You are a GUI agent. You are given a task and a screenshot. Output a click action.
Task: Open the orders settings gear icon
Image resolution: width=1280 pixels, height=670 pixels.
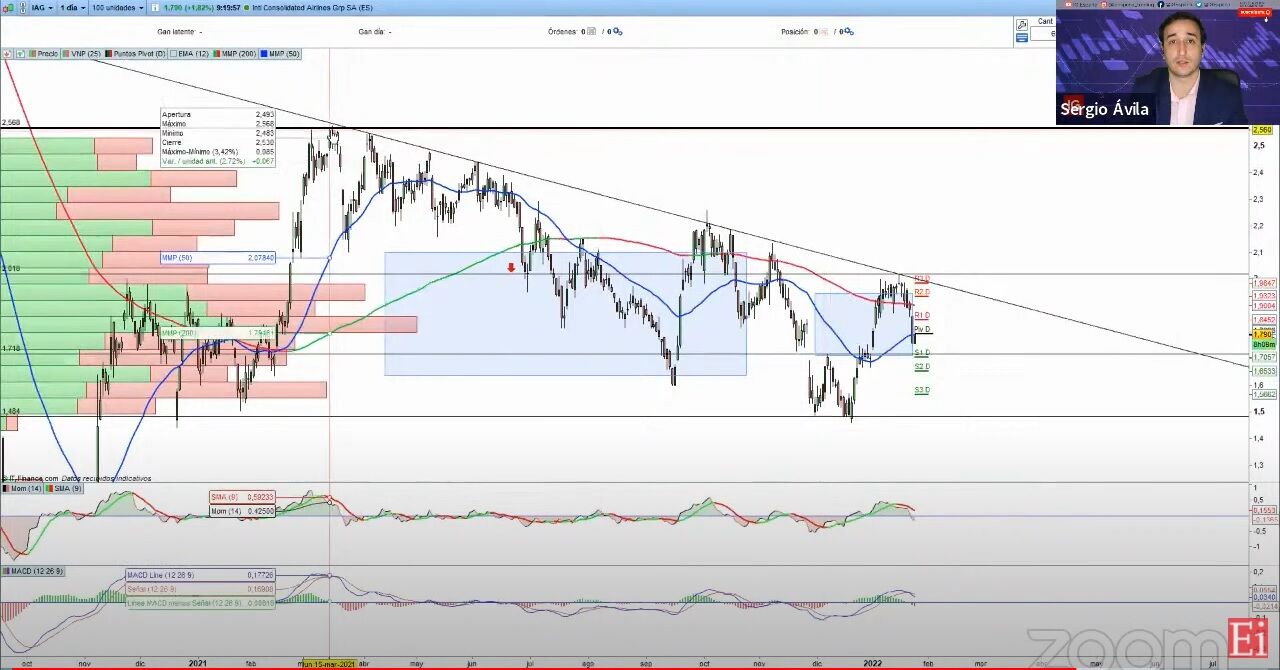click(x=618, y=32)
